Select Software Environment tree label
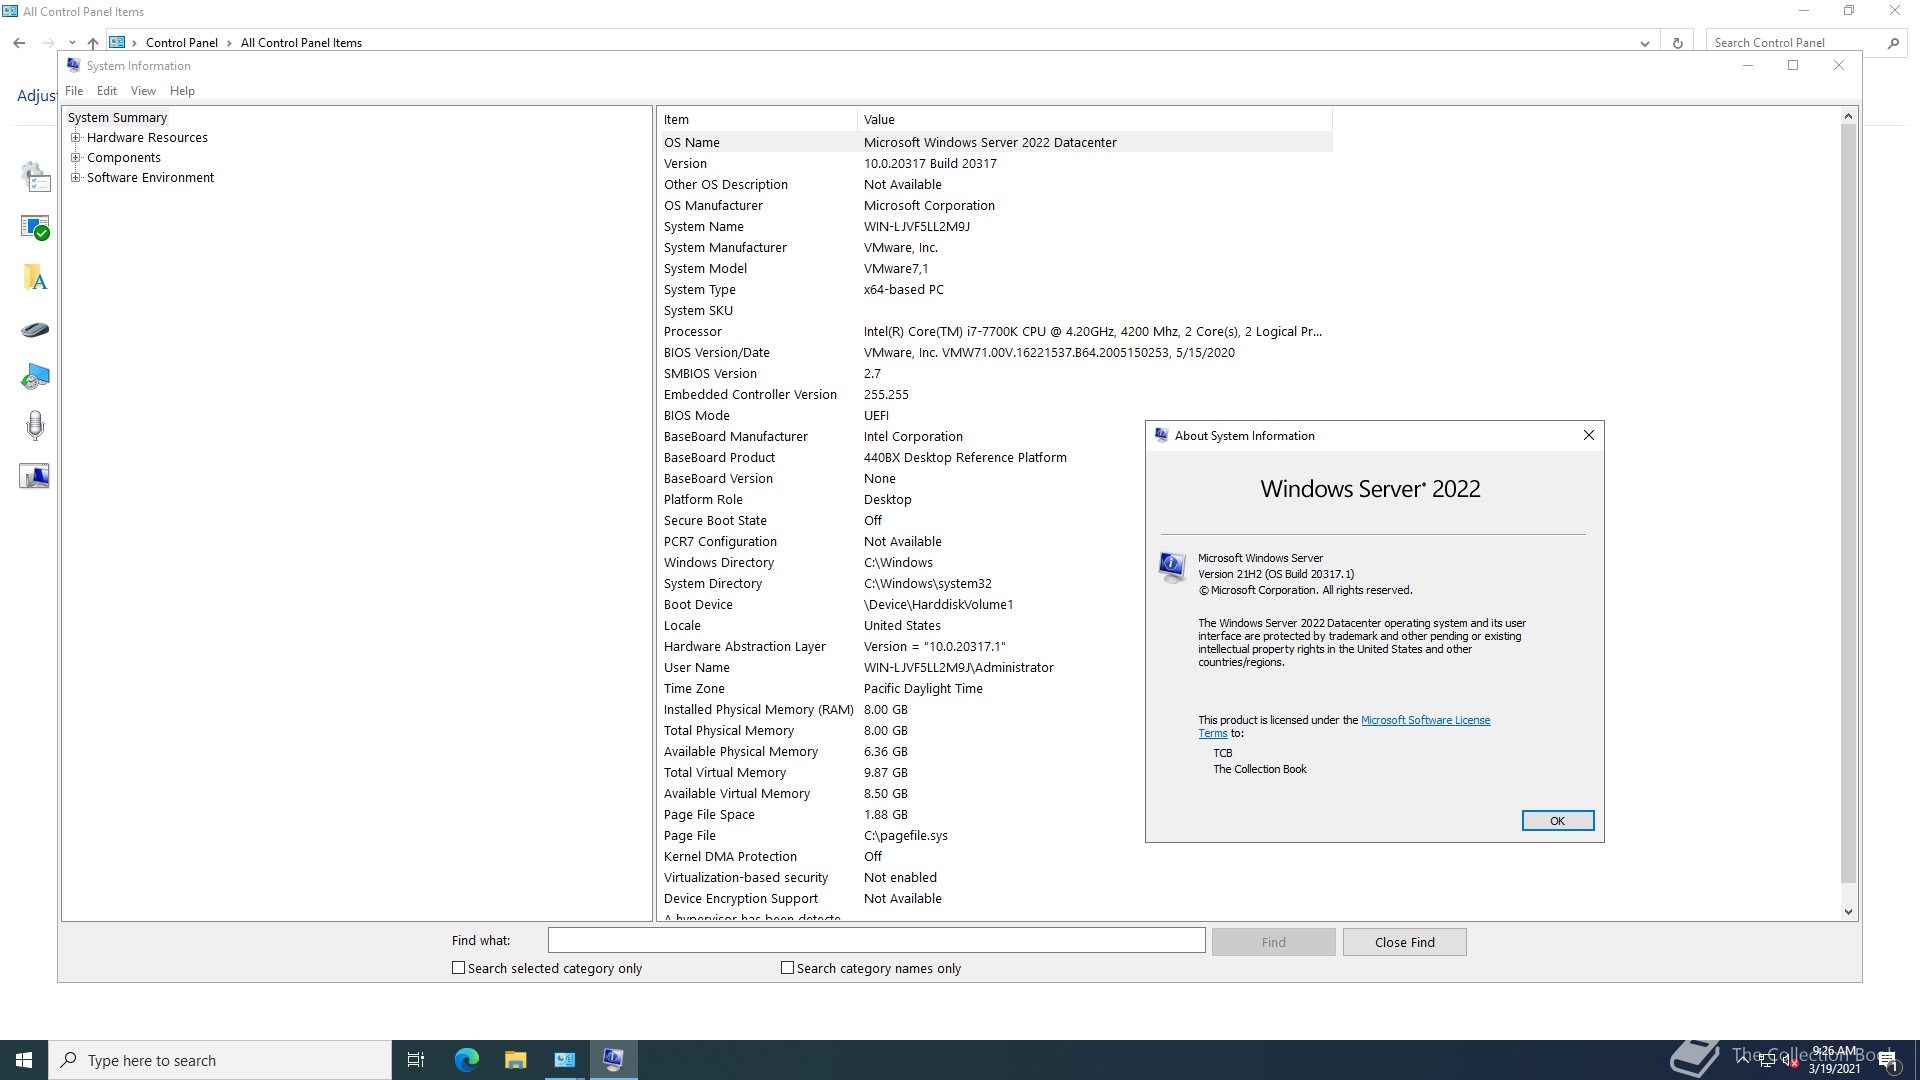Viewport: 1920px width, 1080px height. (x=150, y=178)
